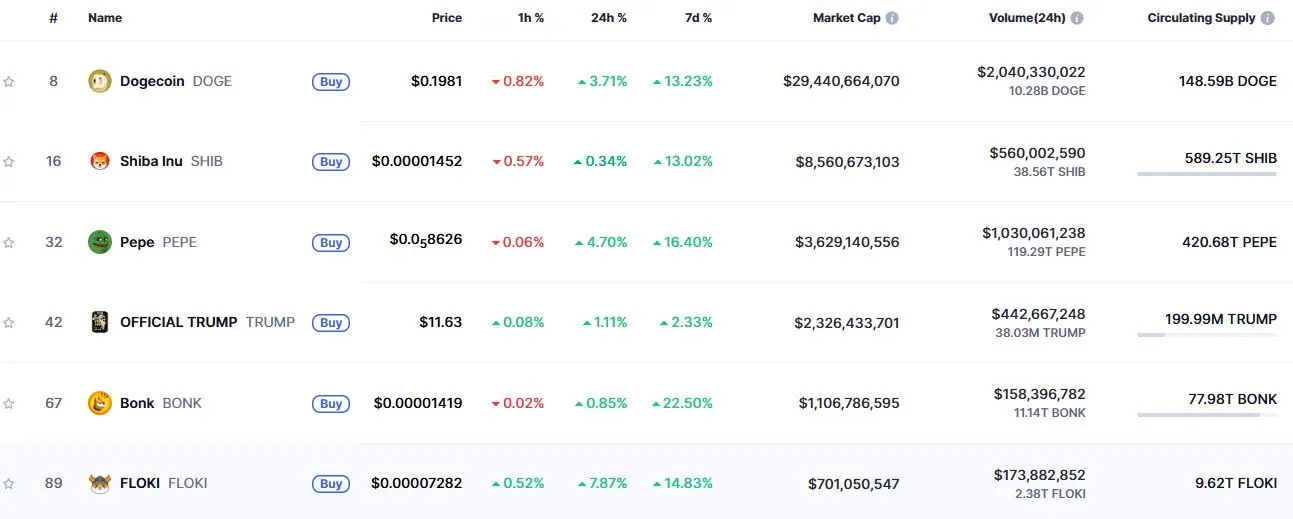
Task: Toggle the watchlist star for Pepe
Action: (x=9, y=243)
